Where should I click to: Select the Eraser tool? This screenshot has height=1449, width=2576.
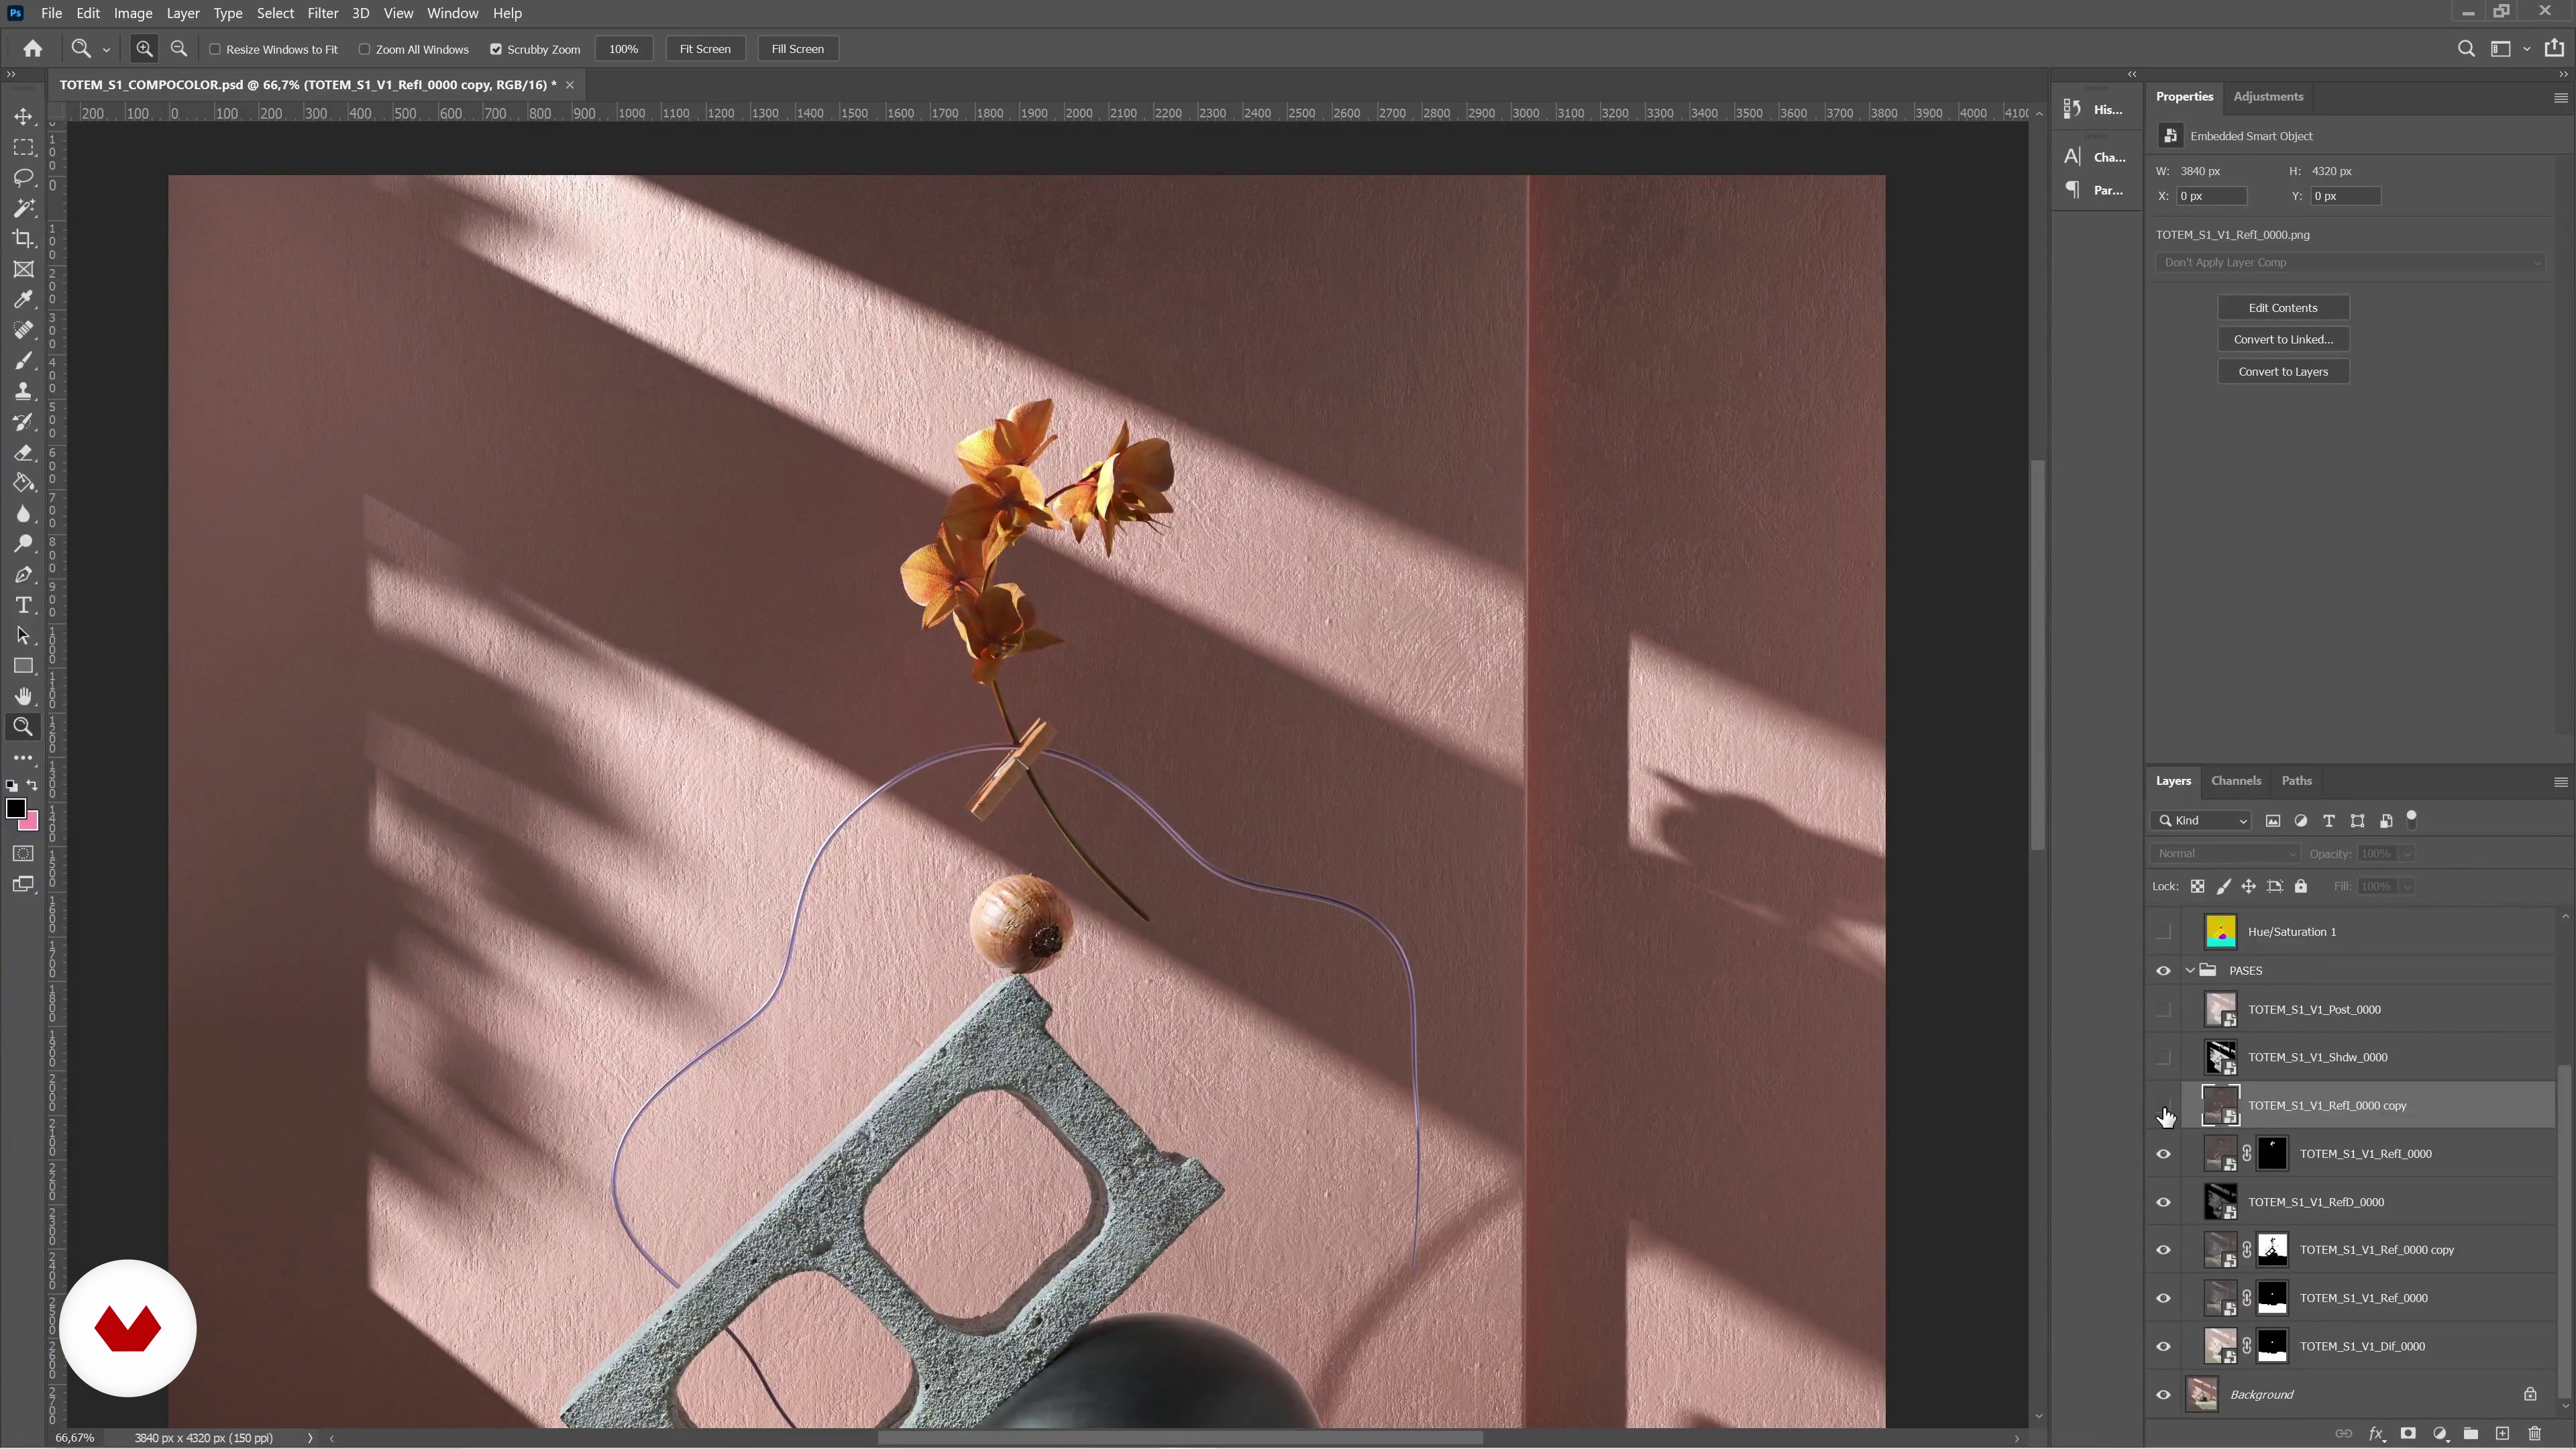click(x=23, y=453)
